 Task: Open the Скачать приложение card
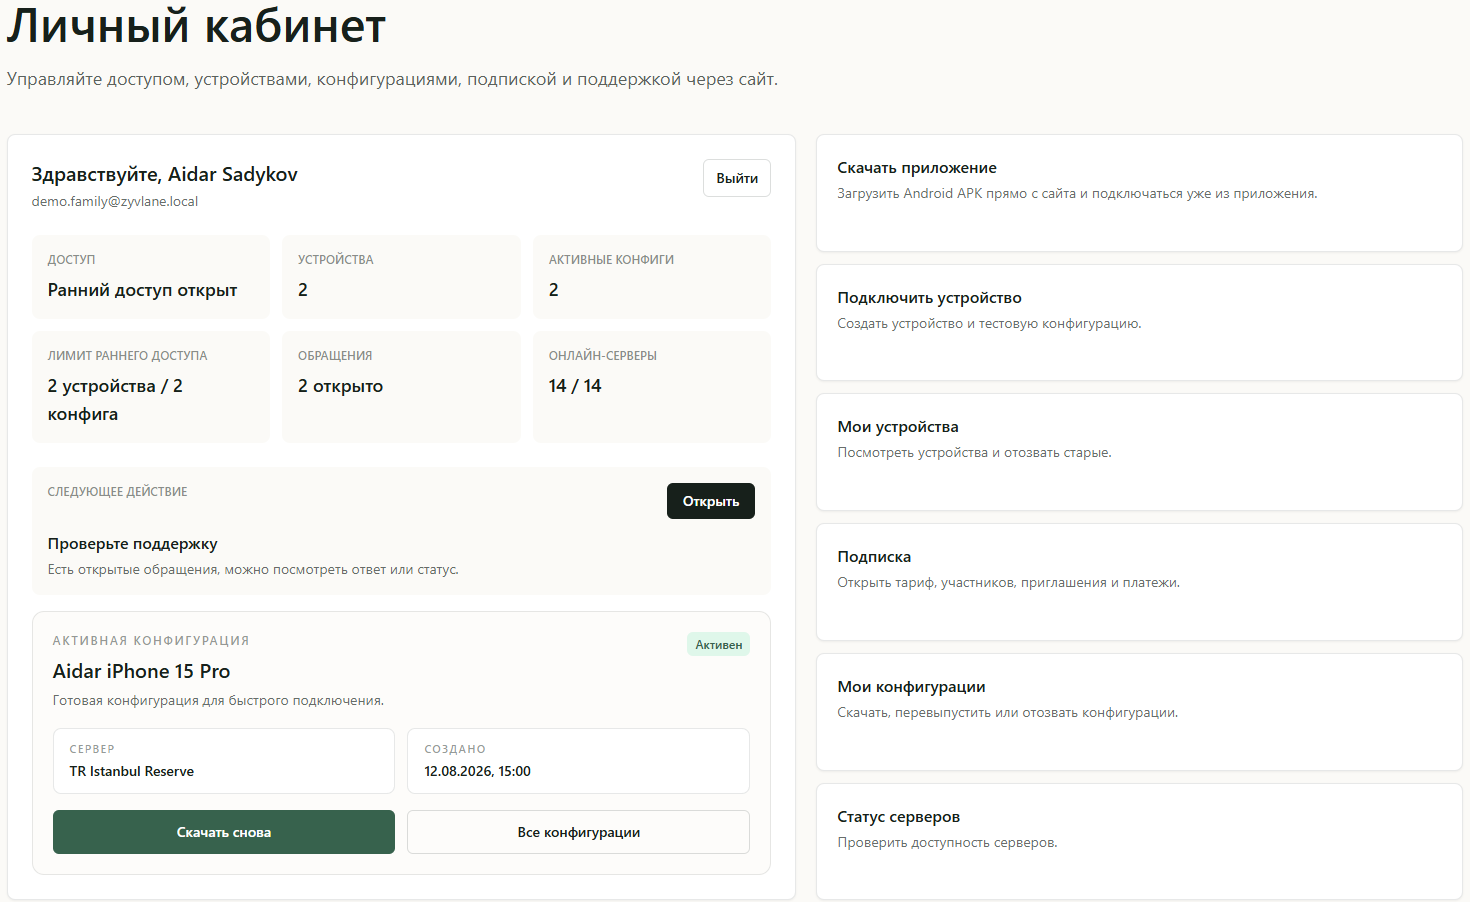1139,193
